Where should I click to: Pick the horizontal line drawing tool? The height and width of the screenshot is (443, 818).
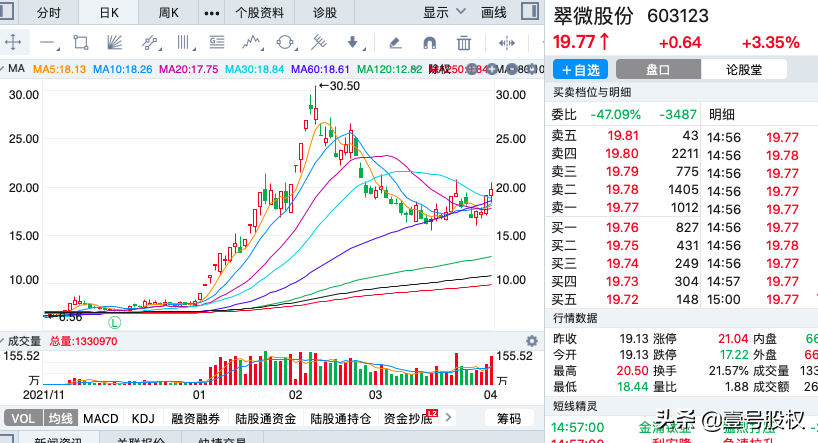[49, 43]
